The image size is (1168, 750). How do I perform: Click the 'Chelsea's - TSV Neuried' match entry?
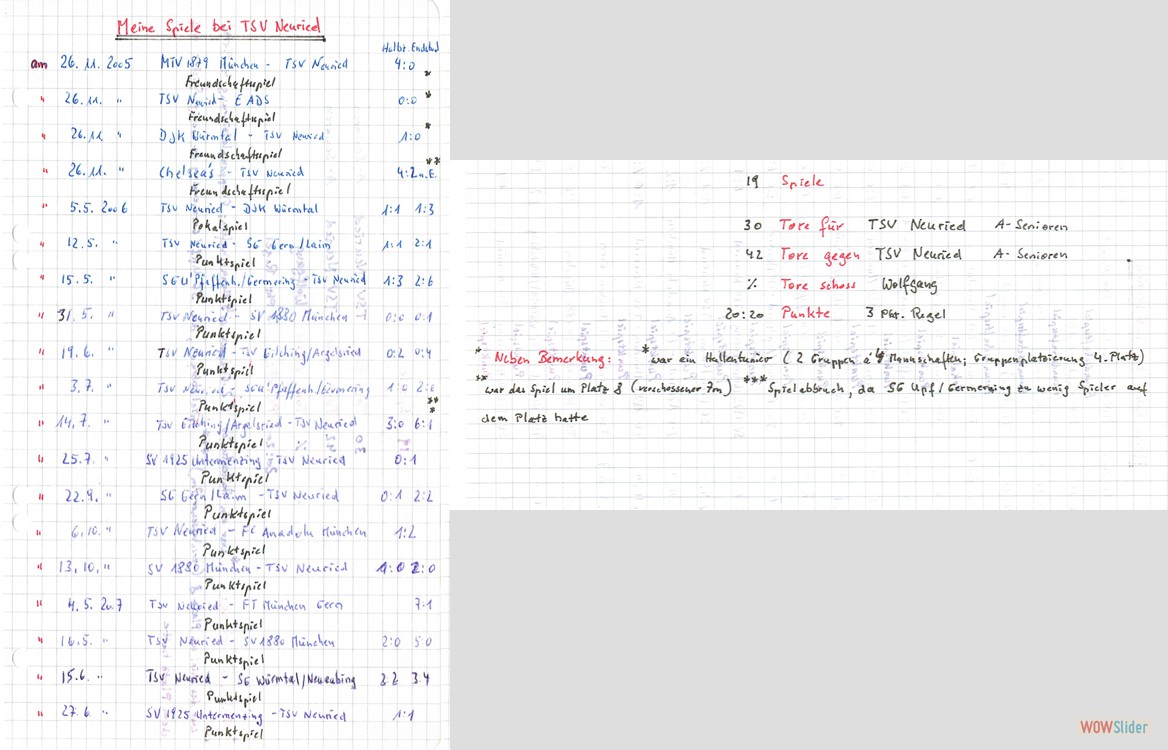232,172
